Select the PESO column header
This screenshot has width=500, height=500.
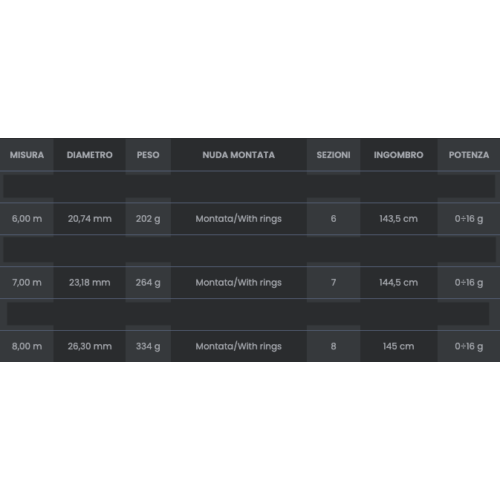148,155
